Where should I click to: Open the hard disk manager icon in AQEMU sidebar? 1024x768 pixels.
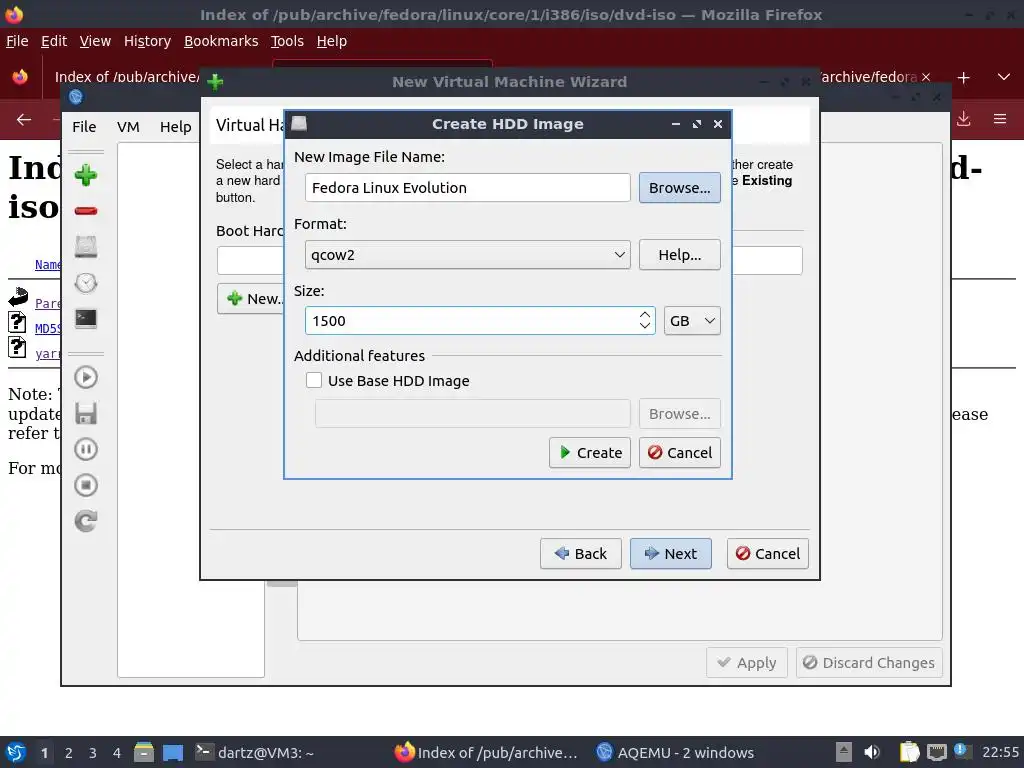tap(86, 246)
